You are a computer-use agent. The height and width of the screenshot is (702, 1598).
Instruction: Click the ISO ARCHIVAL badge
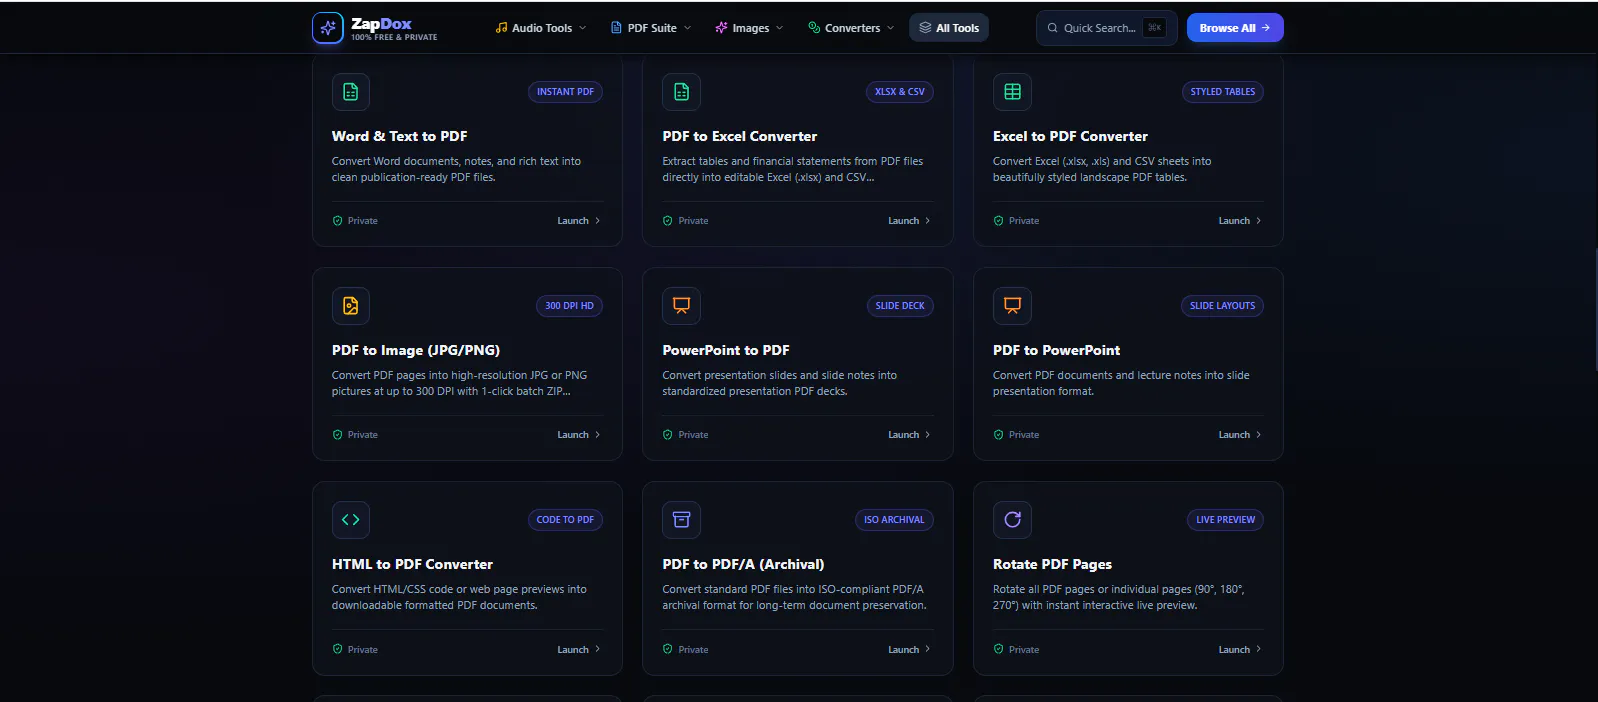point(894,520)
